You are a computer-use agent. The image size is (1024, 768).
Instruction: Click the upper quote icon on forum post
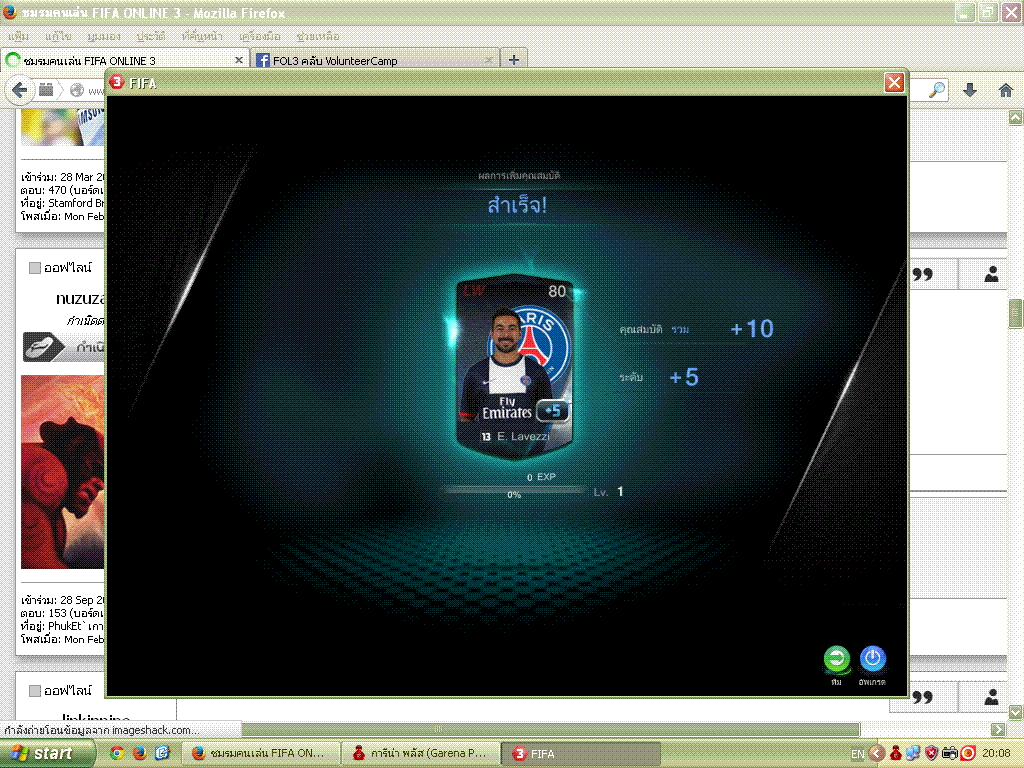pyautogui.click(x=922, y=275)
